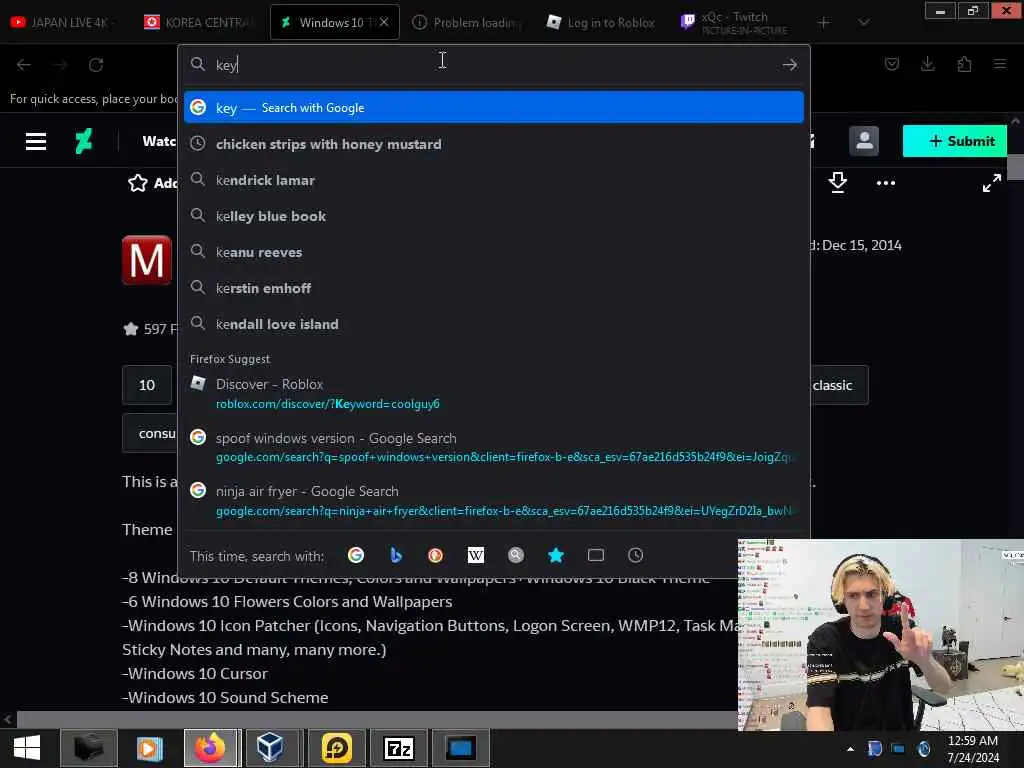Screen dimensions: 1024x768
Task: Click Firefox icon in taskbar
Action: click(210, 748)
